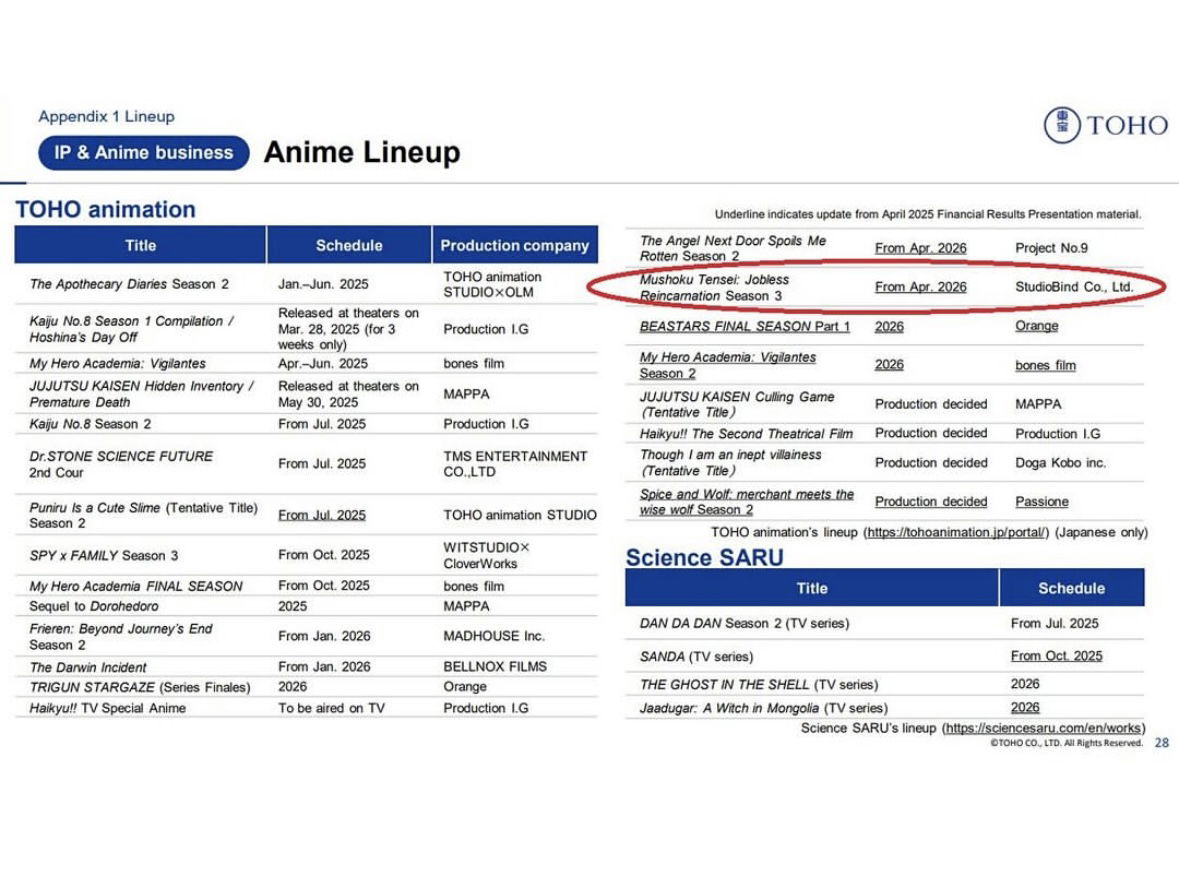
Task: Select 'TMS ENTERTAINMENT CO.,LTD' cell
Action: [x=515, y=464]
